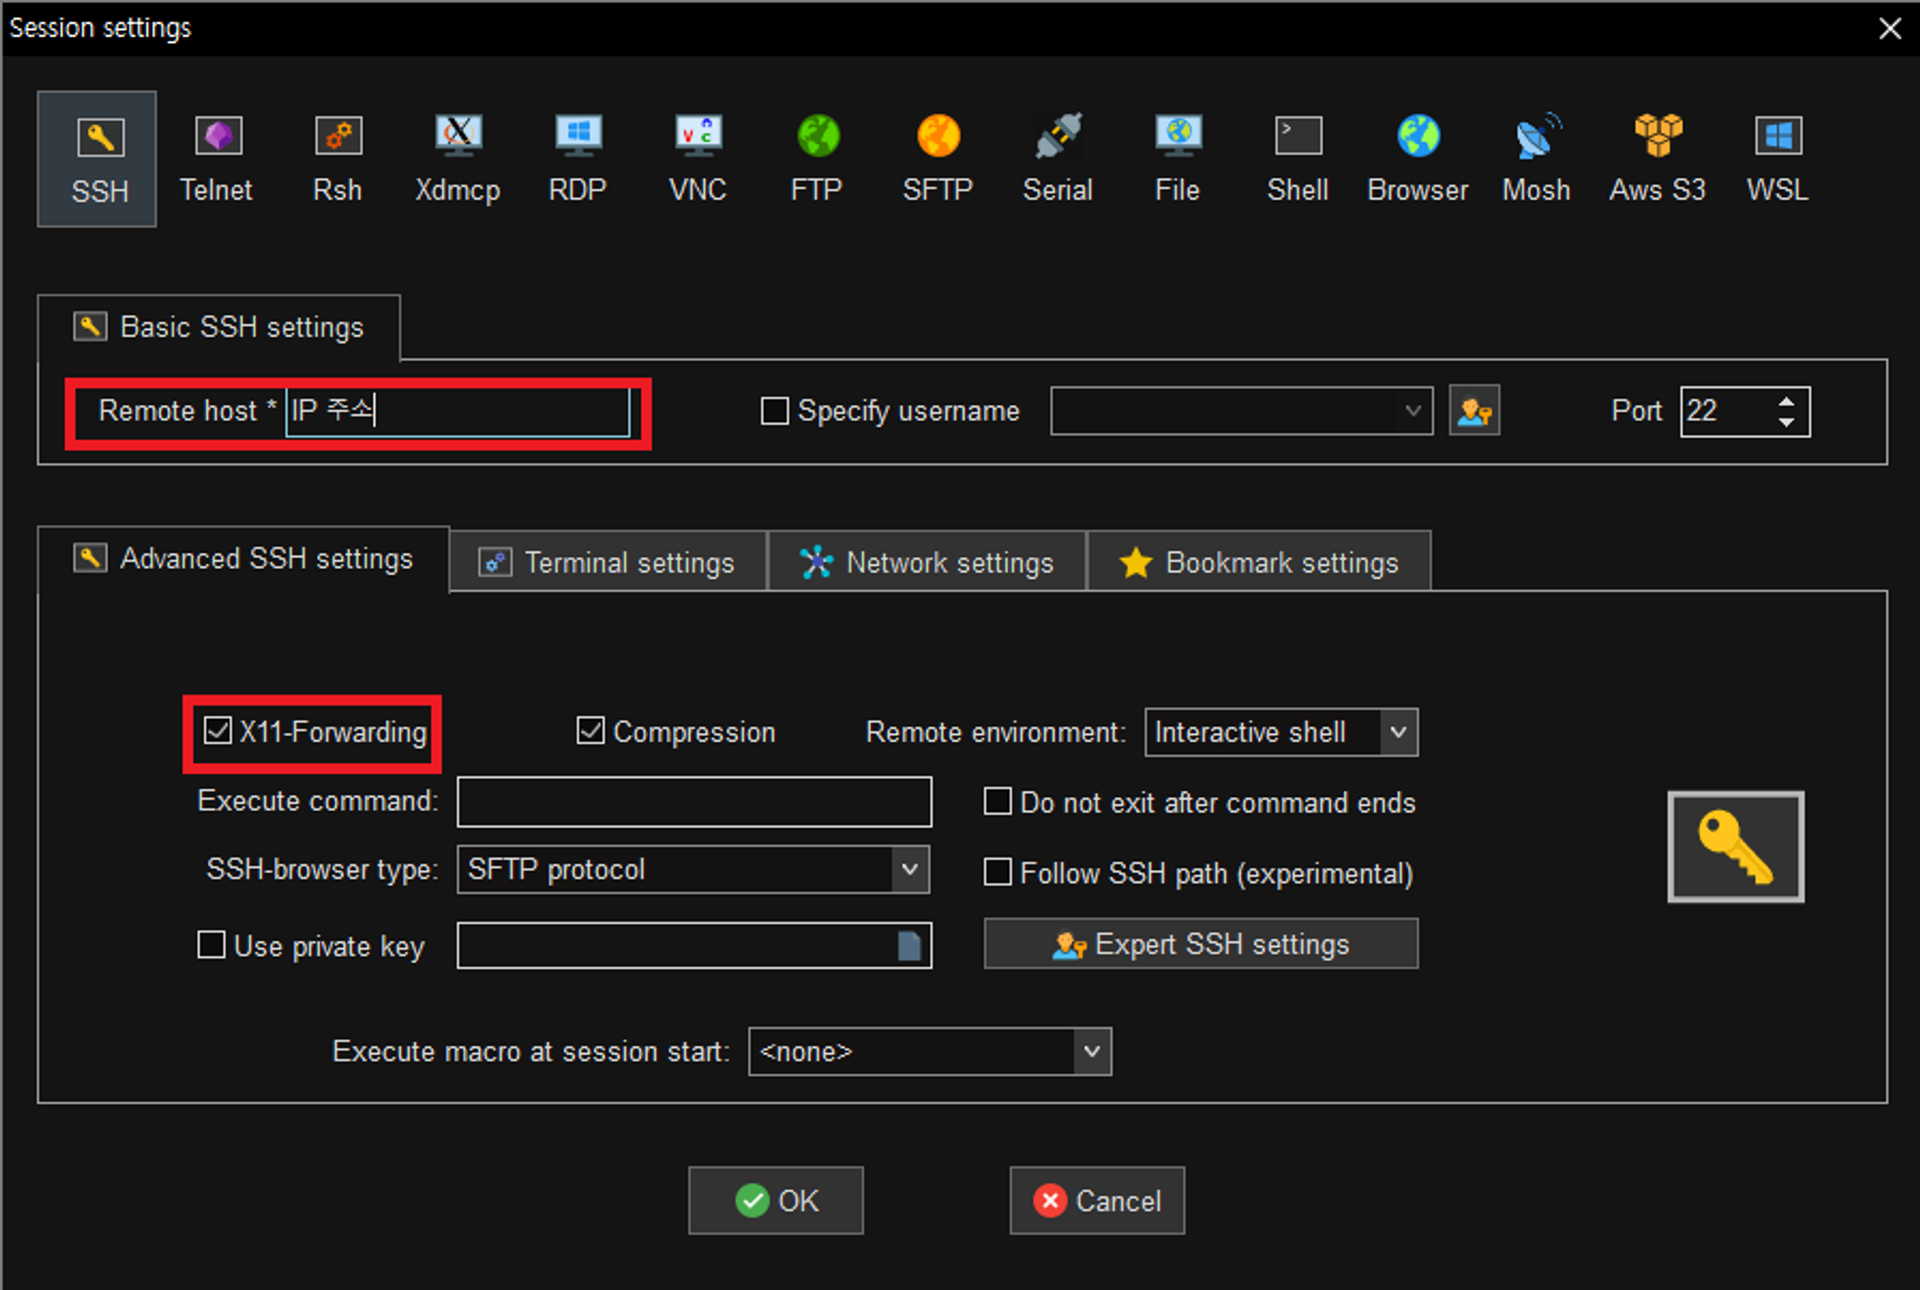Increase the Port number with up arrow

click(x=1786, y=401)
